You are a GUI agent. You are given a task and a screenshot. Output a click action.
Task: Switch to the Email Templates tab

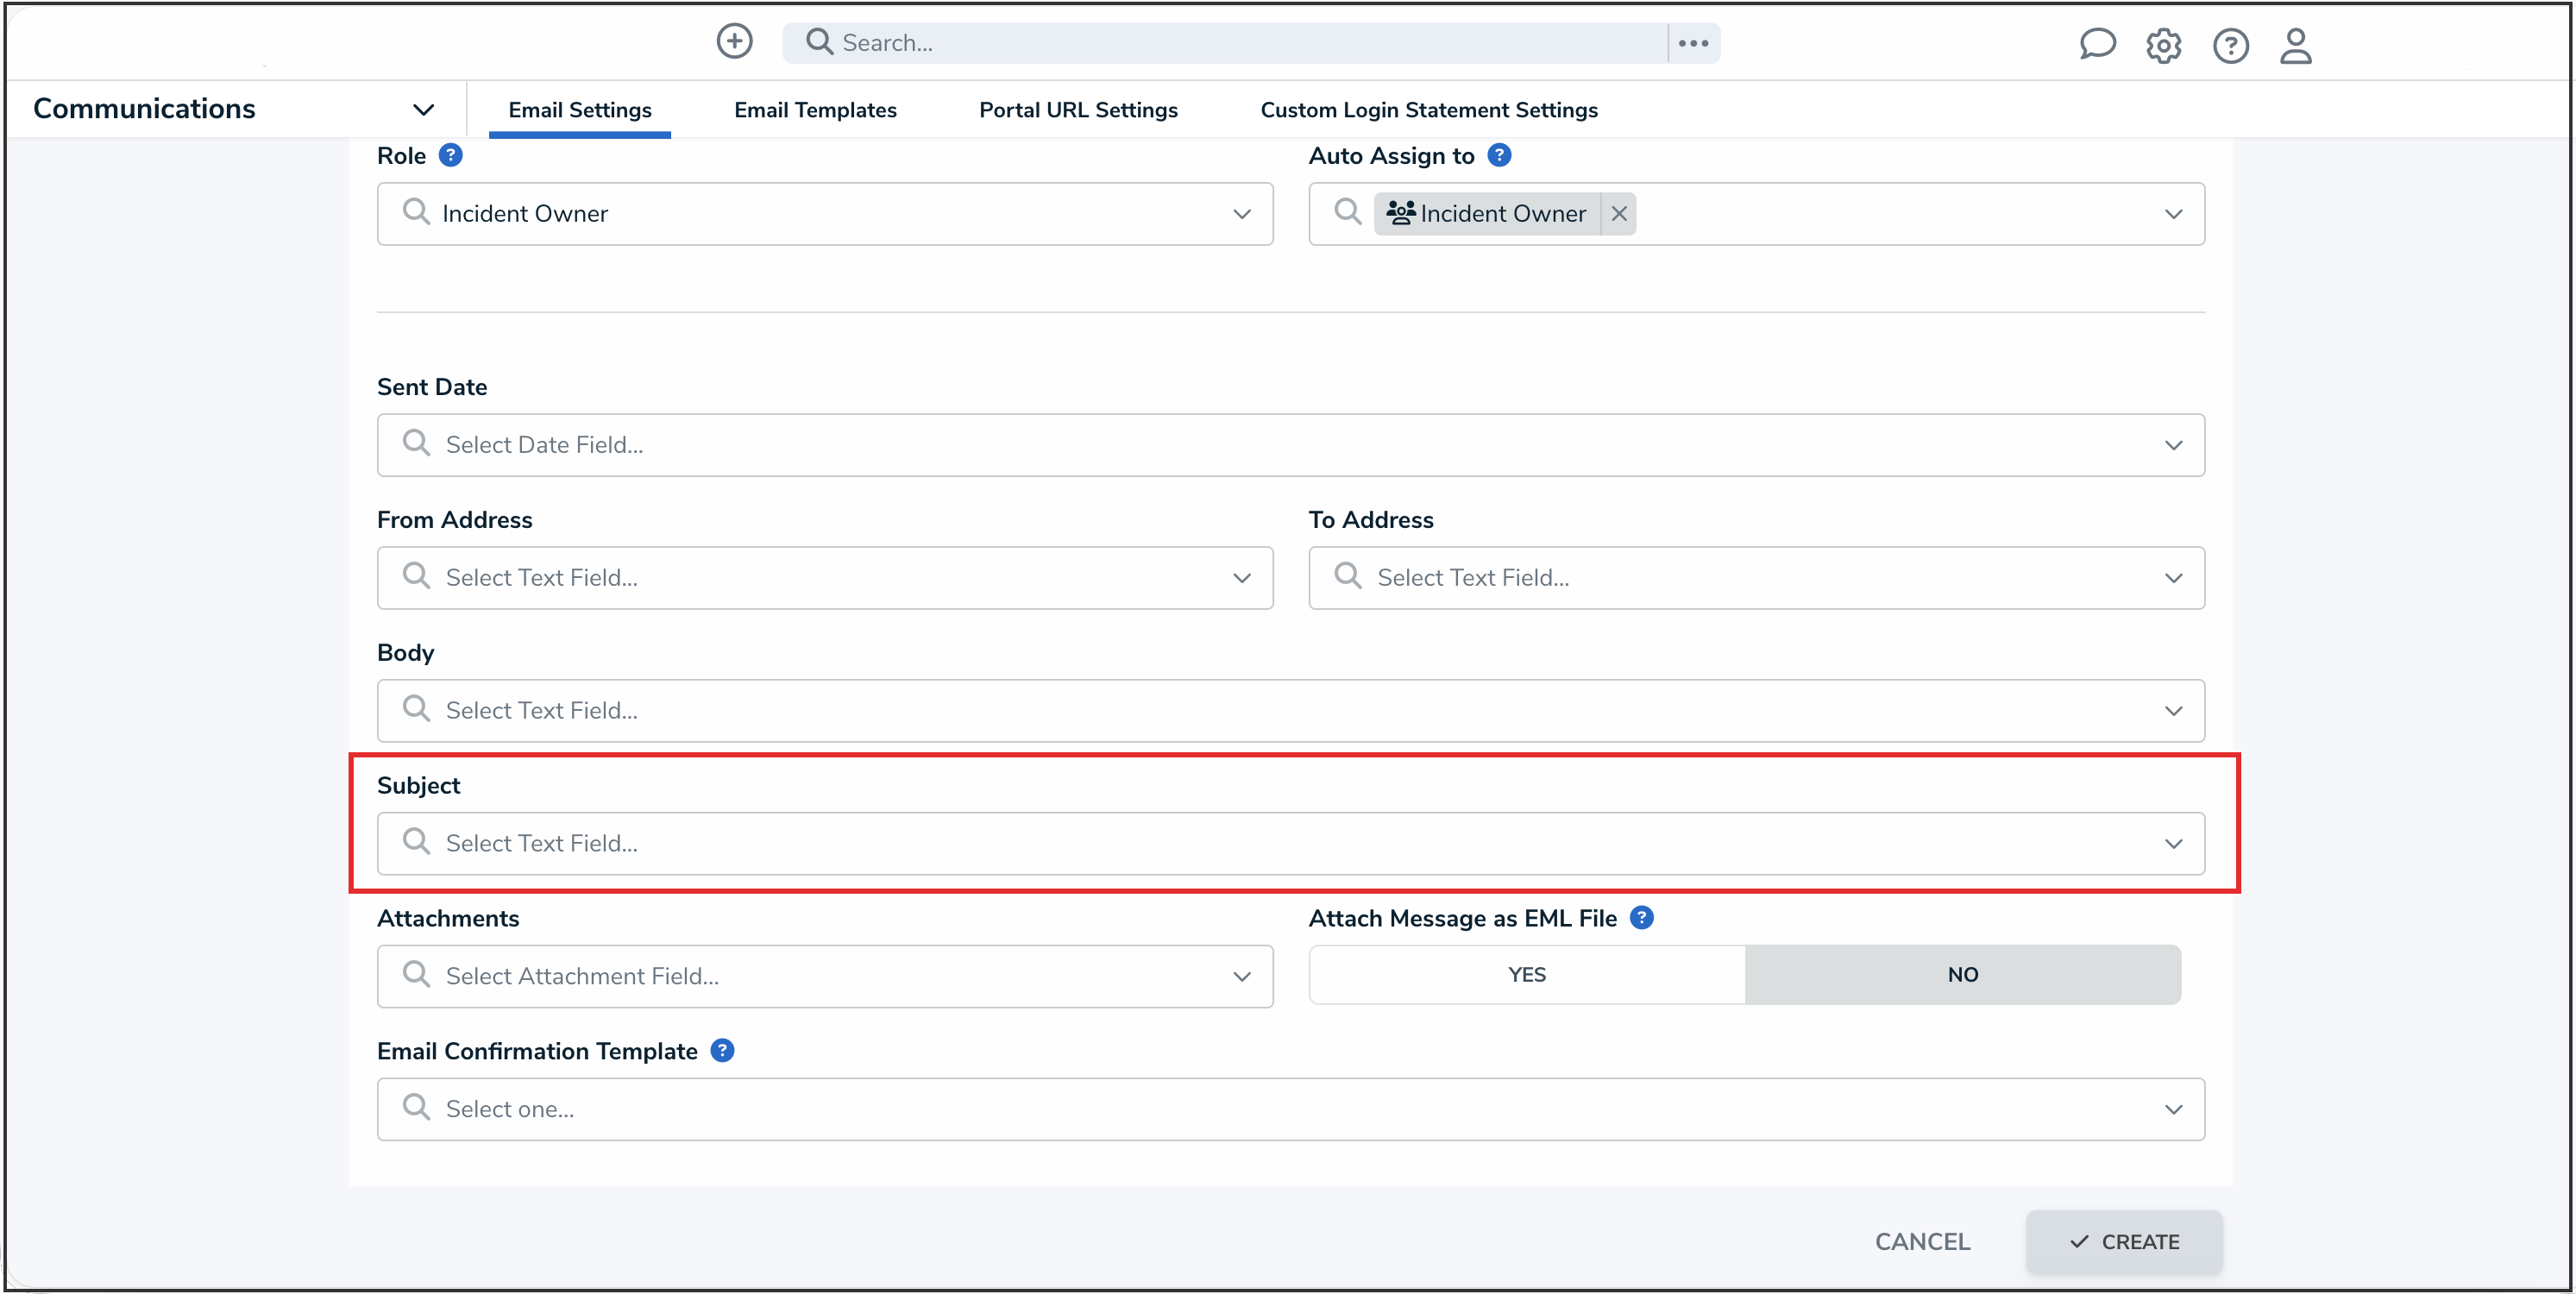815,110
